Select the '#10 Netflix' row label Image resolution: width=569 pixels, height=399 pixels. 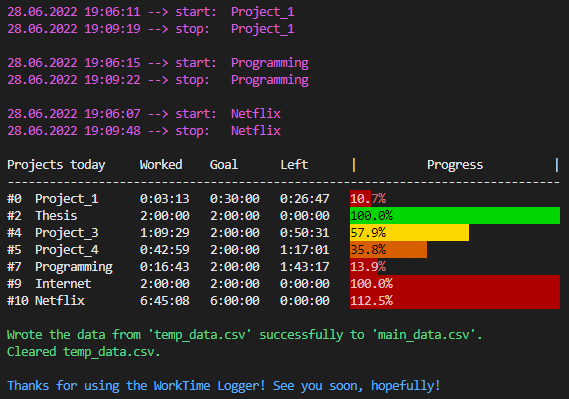tap(46, 301)
